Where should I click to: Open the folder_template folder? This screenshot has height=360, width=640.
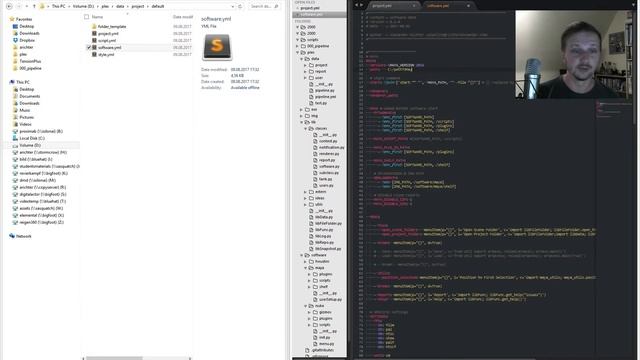tap(112, 27)
